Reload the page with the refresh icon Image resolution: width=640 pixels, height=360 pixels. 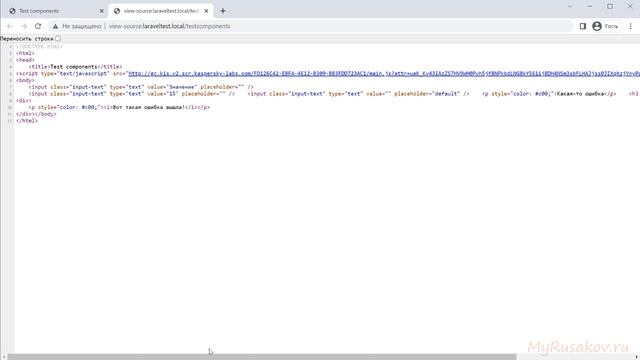point(38,26)
